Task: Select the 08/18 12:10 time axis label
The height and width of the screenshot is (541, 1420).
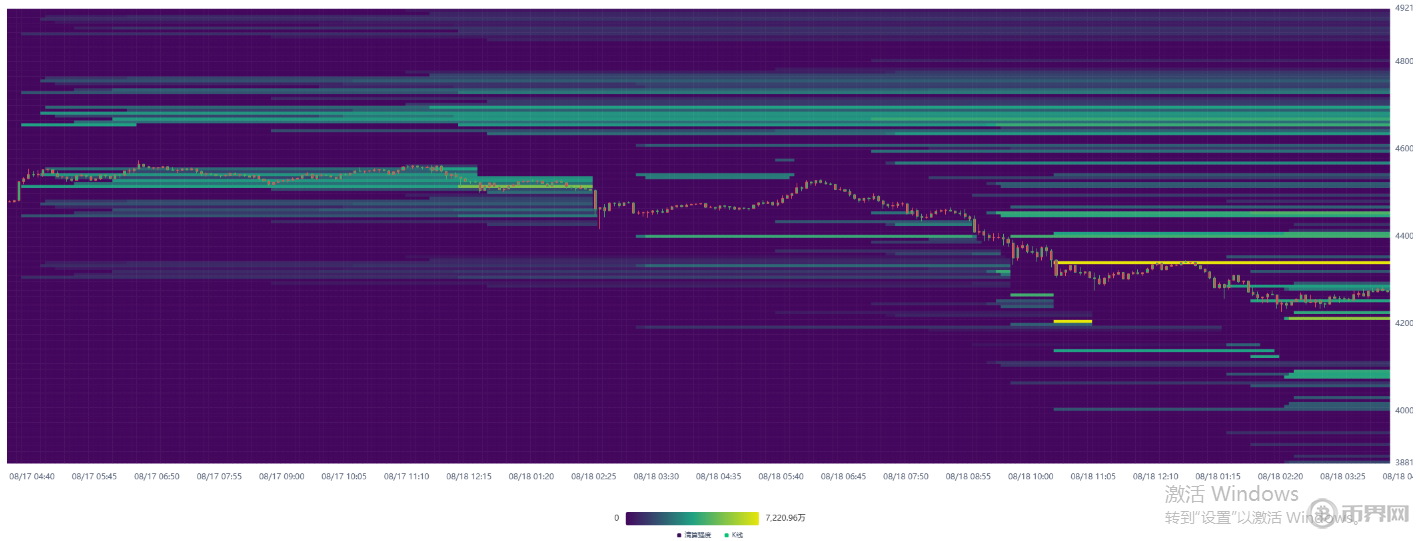Action: click(1155, 477)
